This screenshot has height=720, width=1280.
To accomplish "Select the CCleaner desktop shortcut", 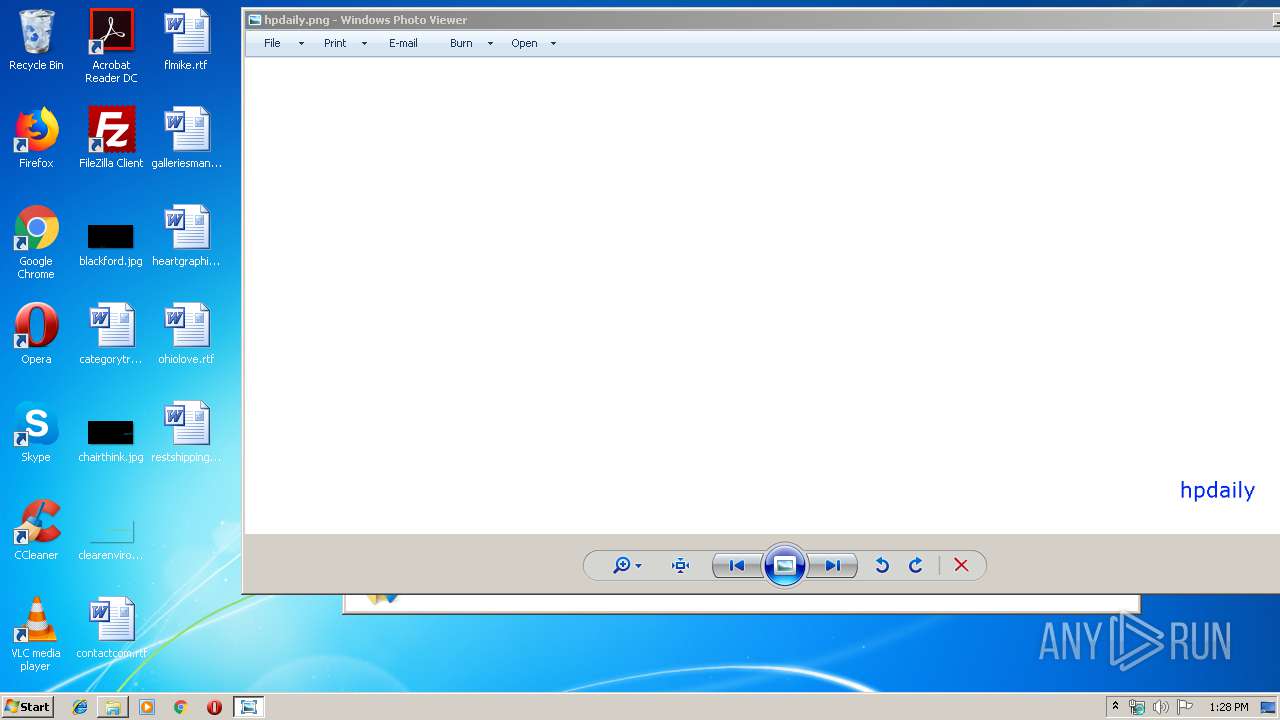I will [36, 530].
